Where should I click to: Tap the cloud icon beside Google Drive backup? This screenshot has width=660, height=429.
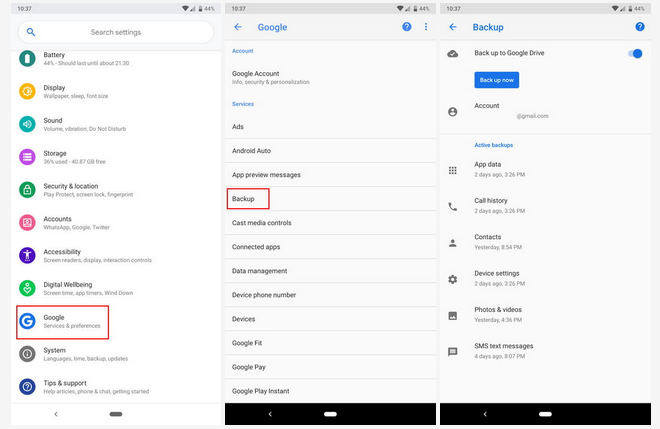[x=452, y=54]
